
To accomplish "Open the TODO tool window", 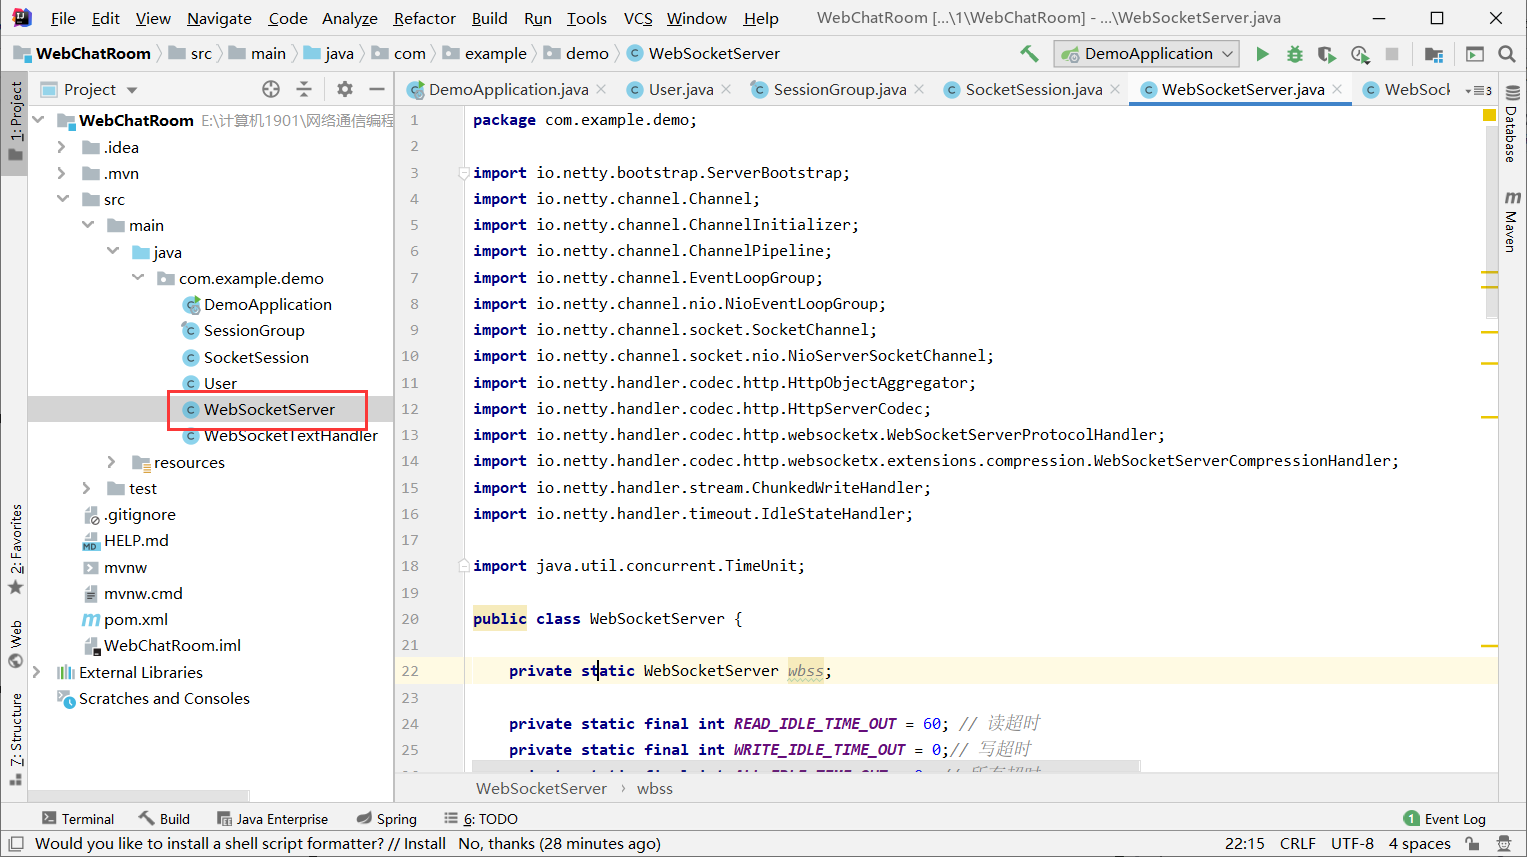I will 488,818.
